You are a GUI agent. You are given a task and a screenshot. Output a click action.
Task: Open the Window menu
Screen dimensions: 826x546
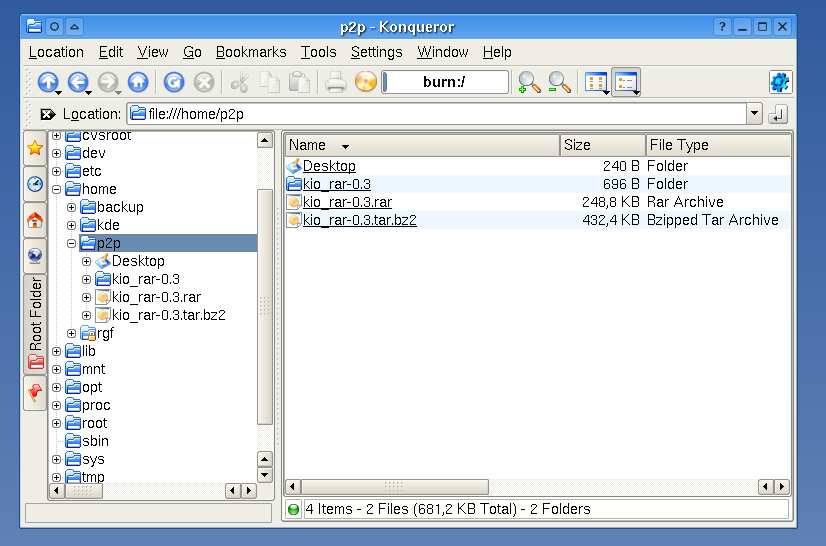[x=442, y=52]
